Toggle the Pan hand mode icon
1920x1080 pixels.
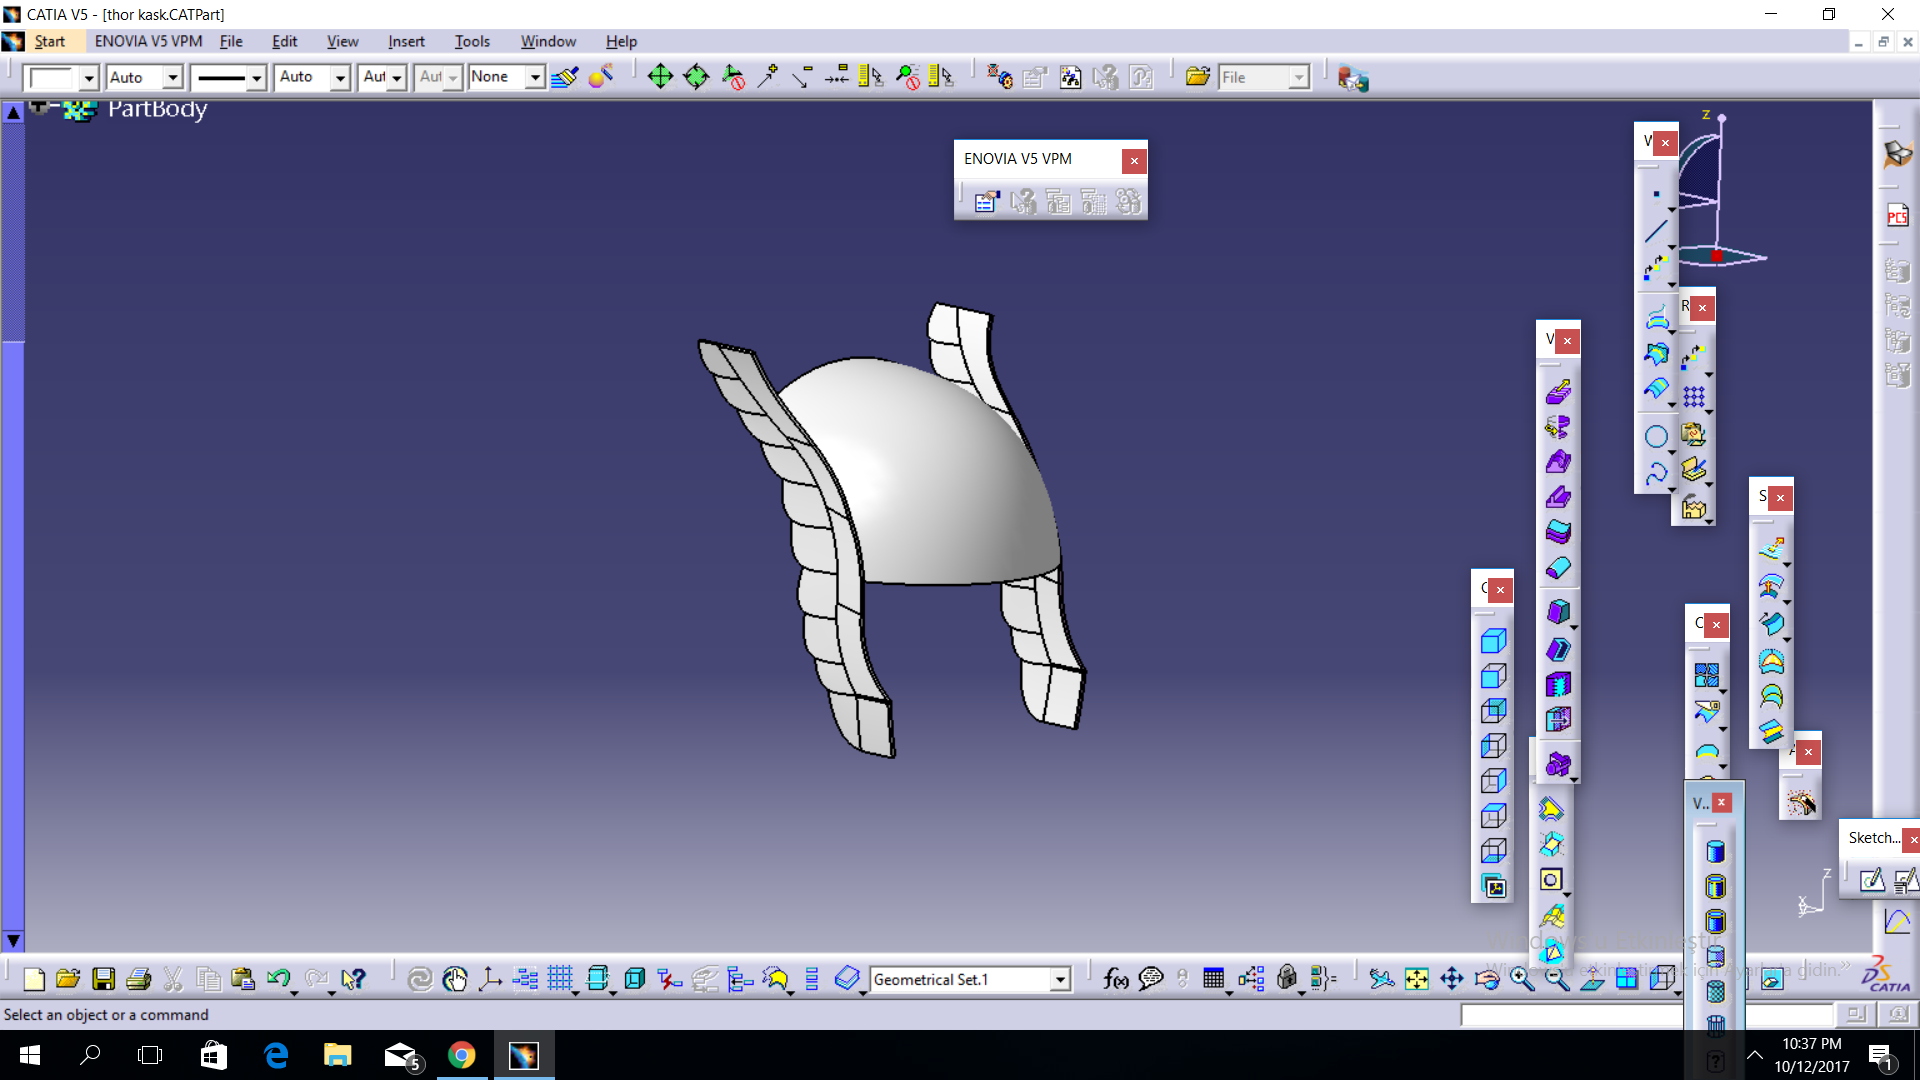[455, 979]
